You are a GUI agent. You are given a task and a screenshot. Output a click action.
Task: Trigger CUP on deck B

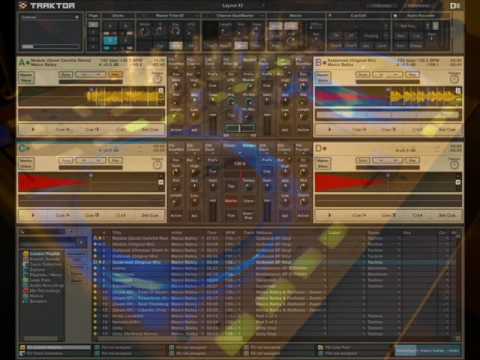(x=417, y=129)
